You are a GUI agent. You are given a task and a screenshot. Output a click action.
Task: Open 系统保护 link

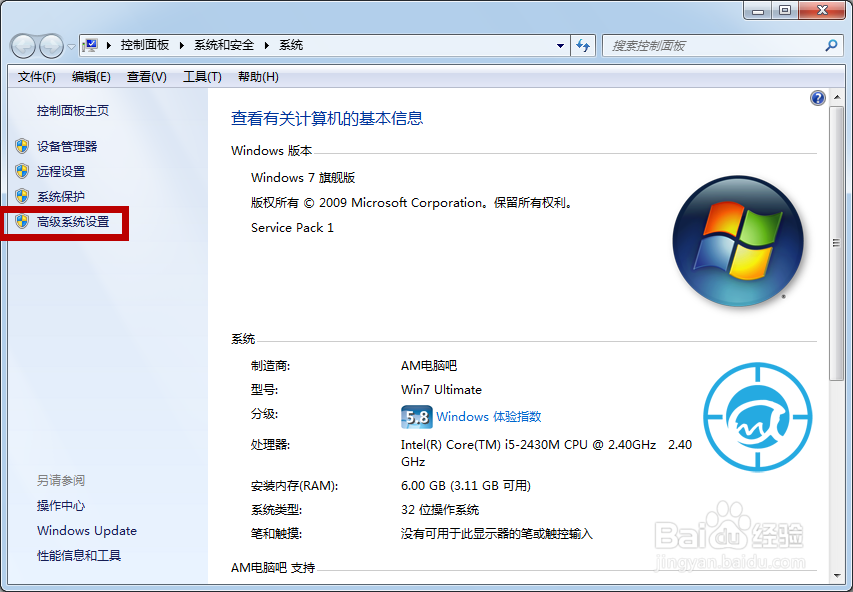click(61, 196)
